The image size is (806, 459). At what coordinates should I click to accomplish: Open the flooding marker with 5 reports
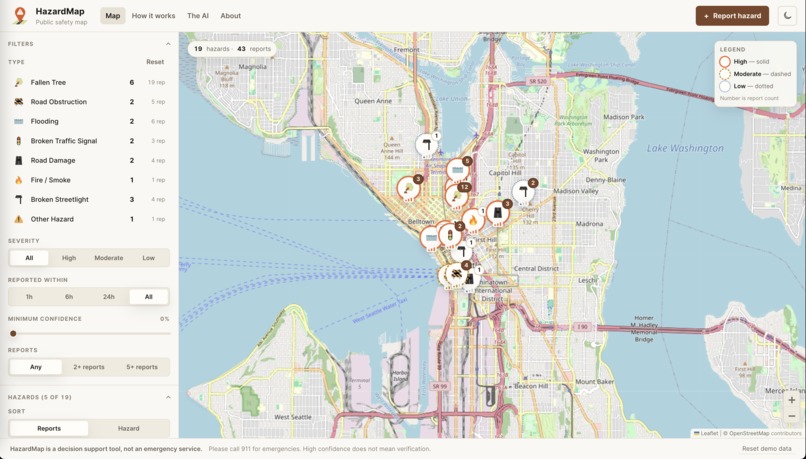[x=457, y=170]
